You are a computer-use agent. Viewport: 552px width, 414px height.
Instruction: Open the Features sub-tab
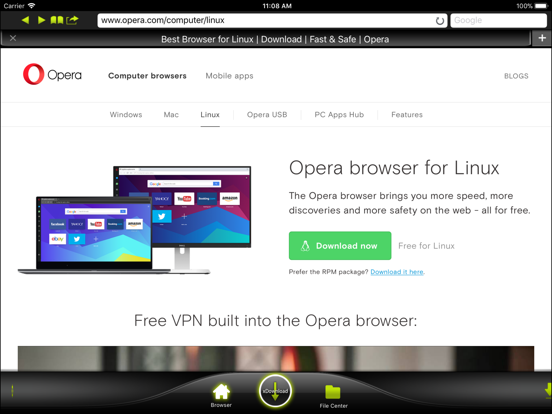click(407, 115)
